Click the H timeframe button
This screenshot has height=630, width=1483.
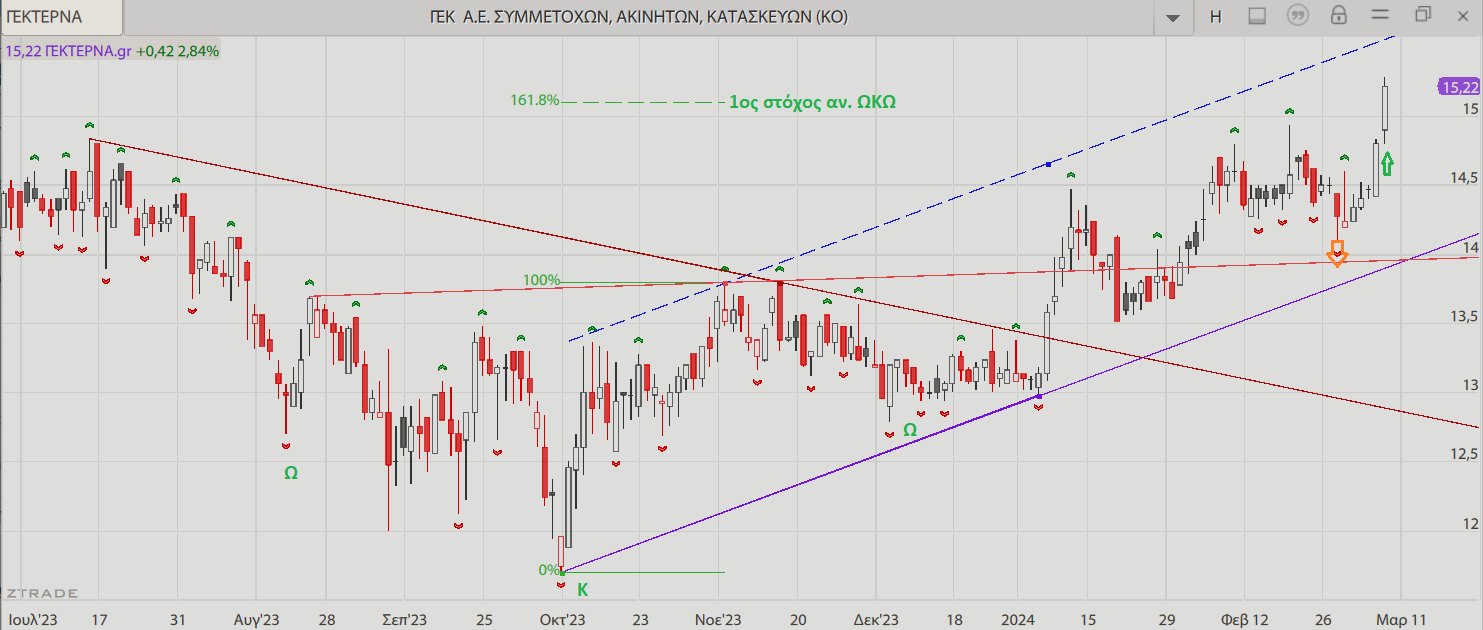1216,16
